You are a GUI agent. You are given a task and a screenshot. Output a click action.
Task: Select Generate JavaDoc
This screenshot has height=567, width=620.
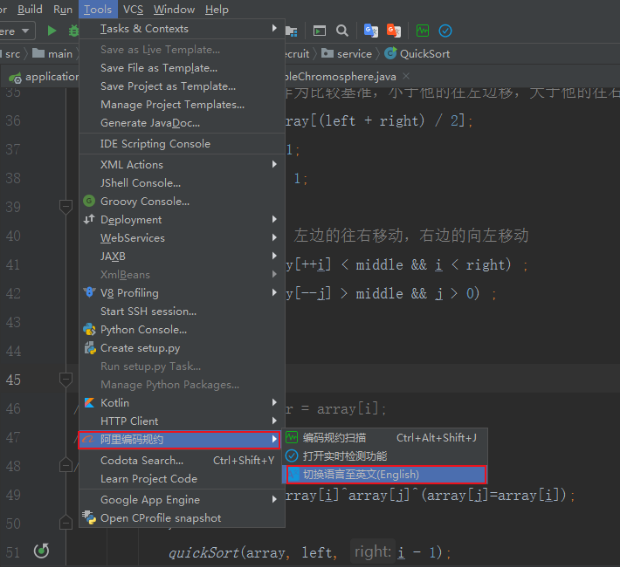[x=182, y=123]
